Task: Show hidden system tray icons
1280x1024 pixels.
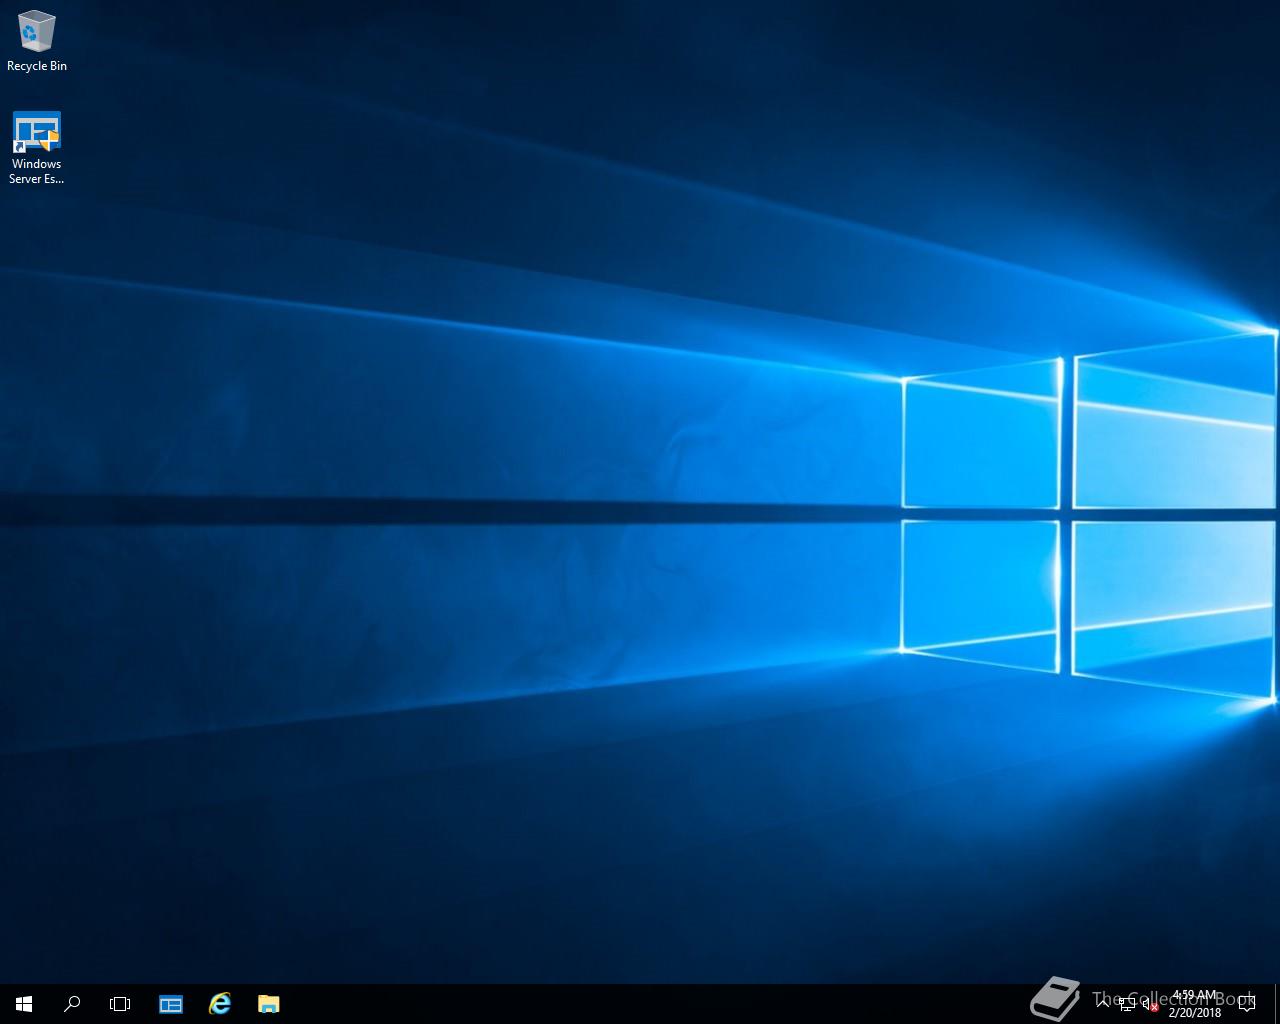Action: tap(1104, 1004)
